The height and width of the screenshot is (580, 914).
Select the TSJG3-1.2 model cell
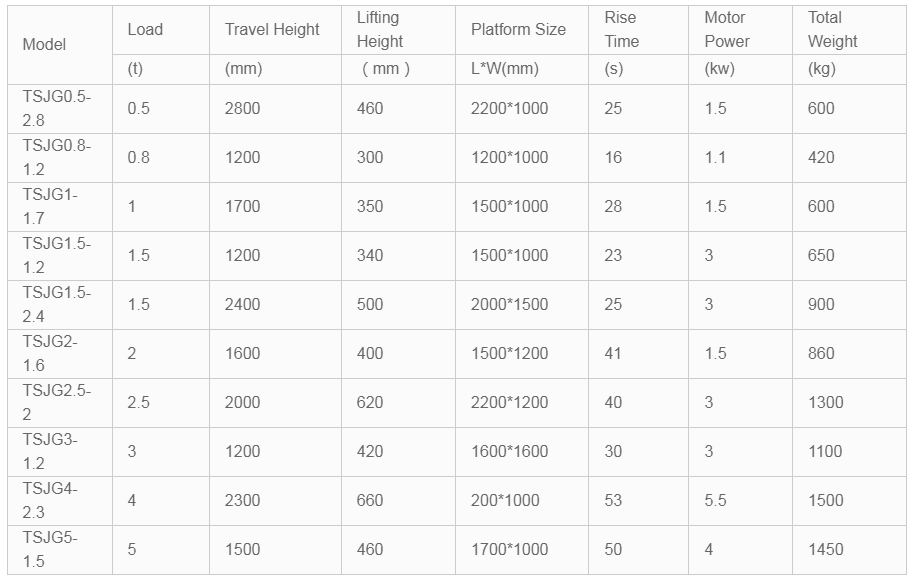pyautogui.click(x=60, y=452)
